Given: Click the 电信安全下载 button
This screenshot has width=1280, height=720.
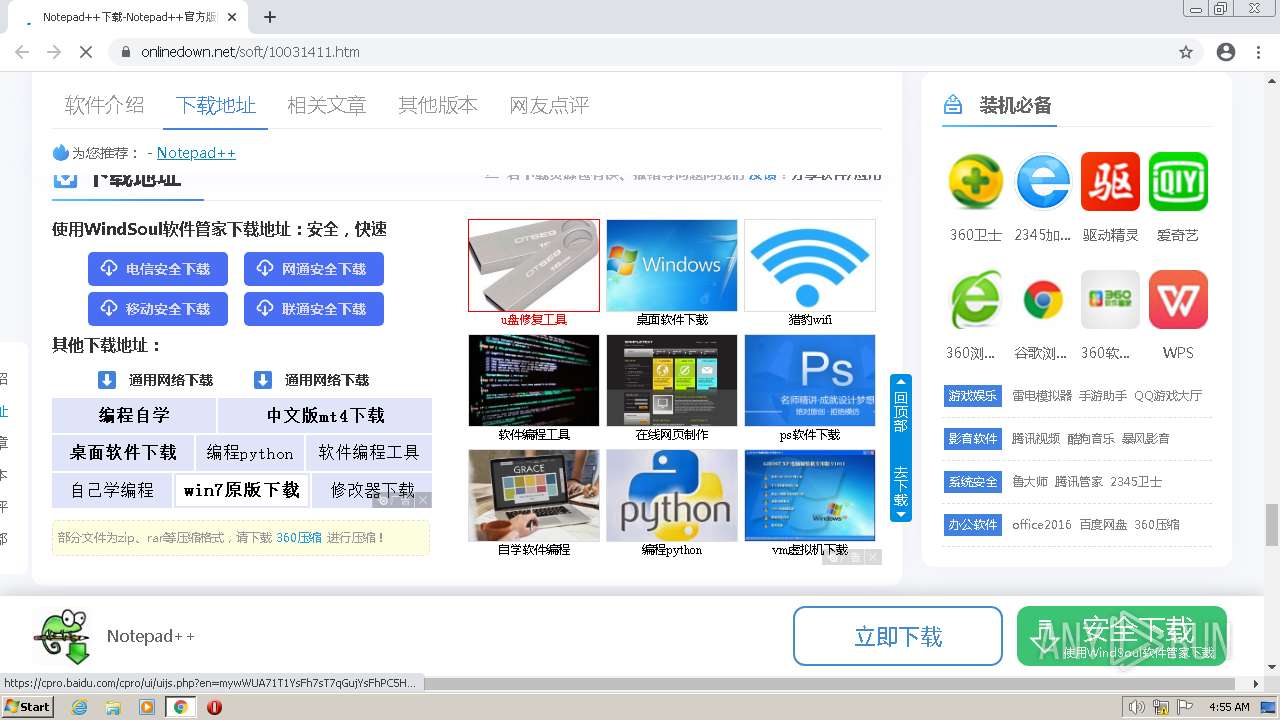Looking at the screenshot, I should (x=158, y=269).
